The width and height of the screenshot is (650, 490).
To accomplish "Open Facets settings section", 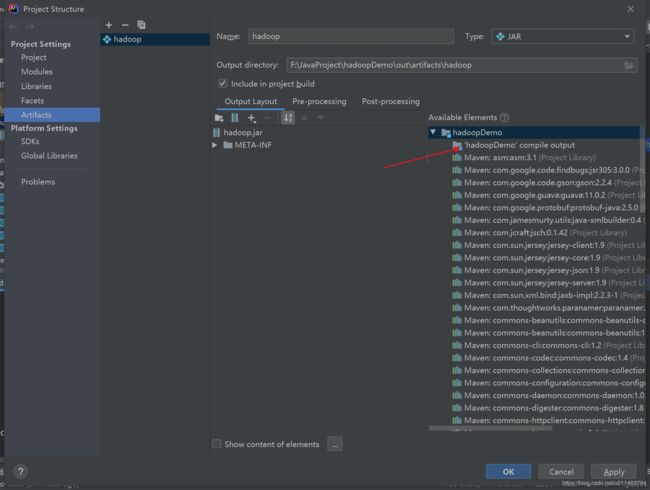I will point(32,101).
